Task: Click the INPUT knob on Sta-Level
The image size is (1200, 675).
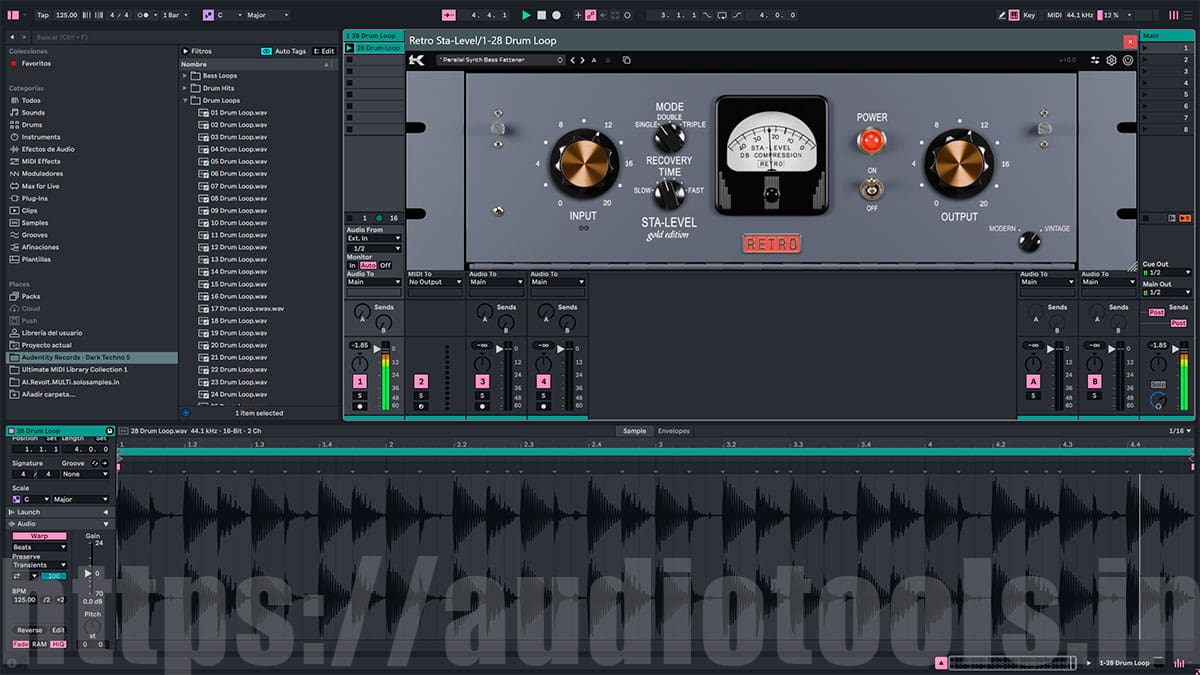Action: click(584, 164)
